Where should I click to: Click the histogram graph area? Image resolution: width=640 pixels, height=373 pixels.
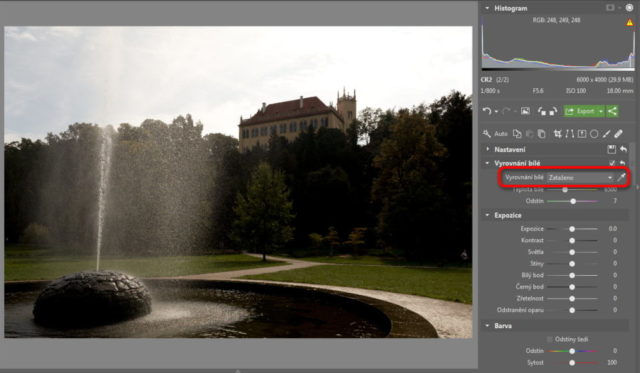pyautogui.click(x=558, y=45)
